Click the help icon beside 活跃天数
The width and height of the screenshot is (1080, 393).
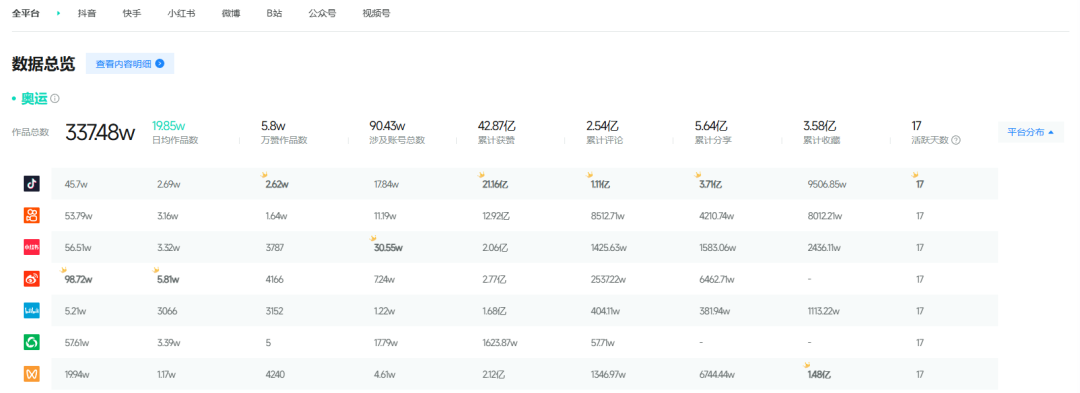coord(956,140)
